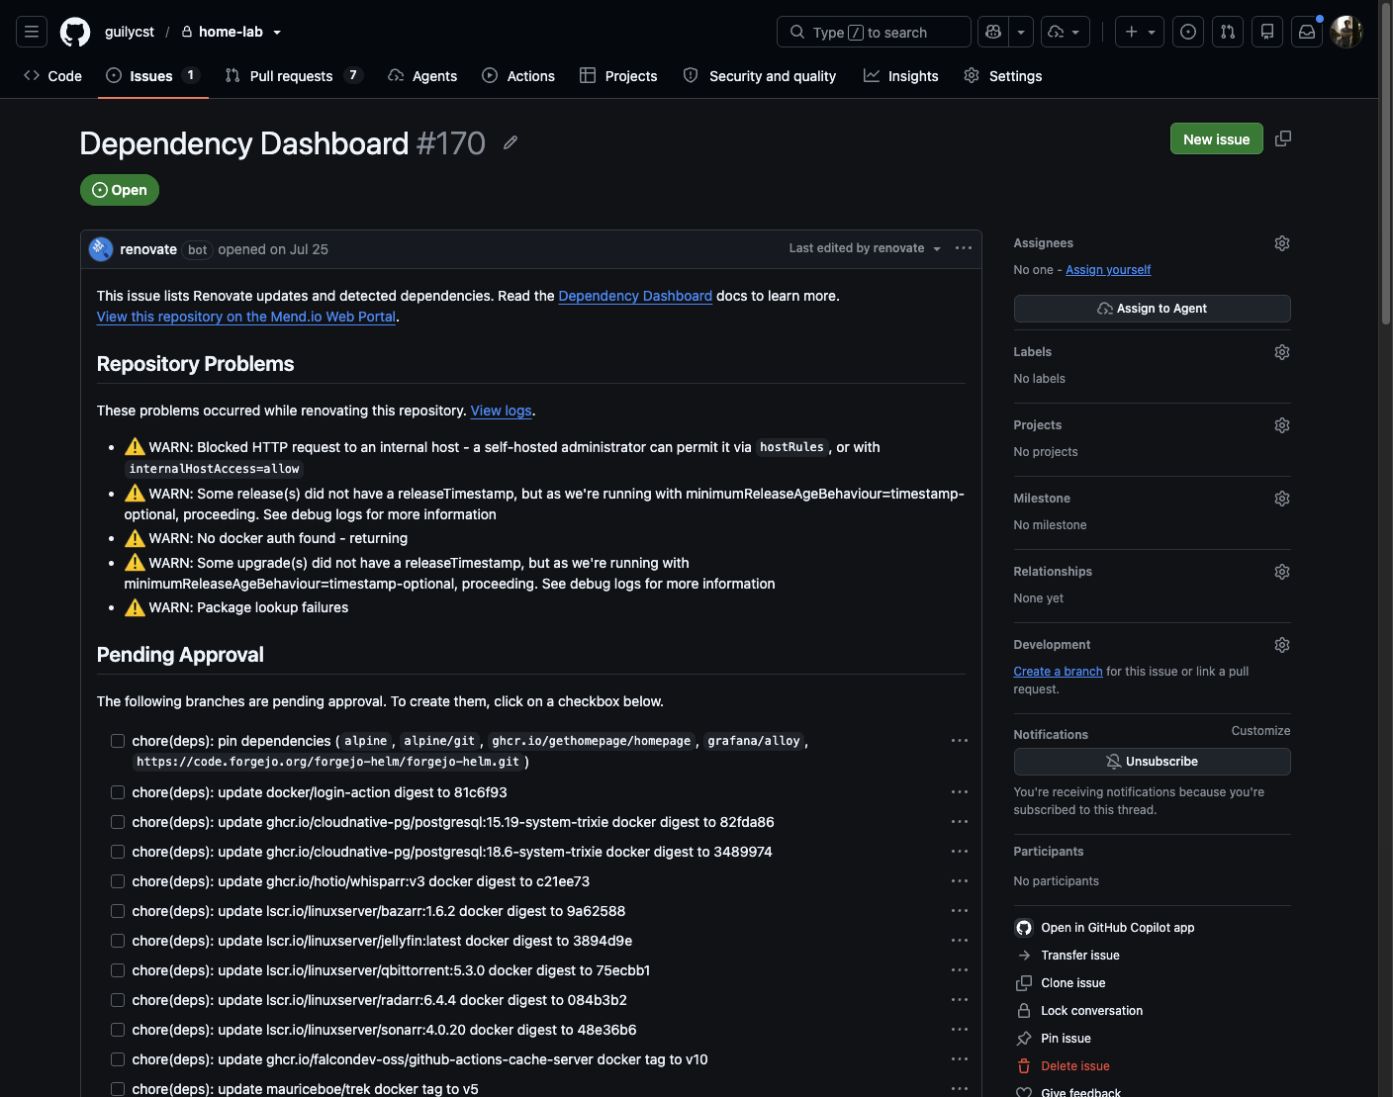The height and width of the screenshot is (1097, 1393).
Task: Switch to the Actions tab
Action: coord(518,76)
